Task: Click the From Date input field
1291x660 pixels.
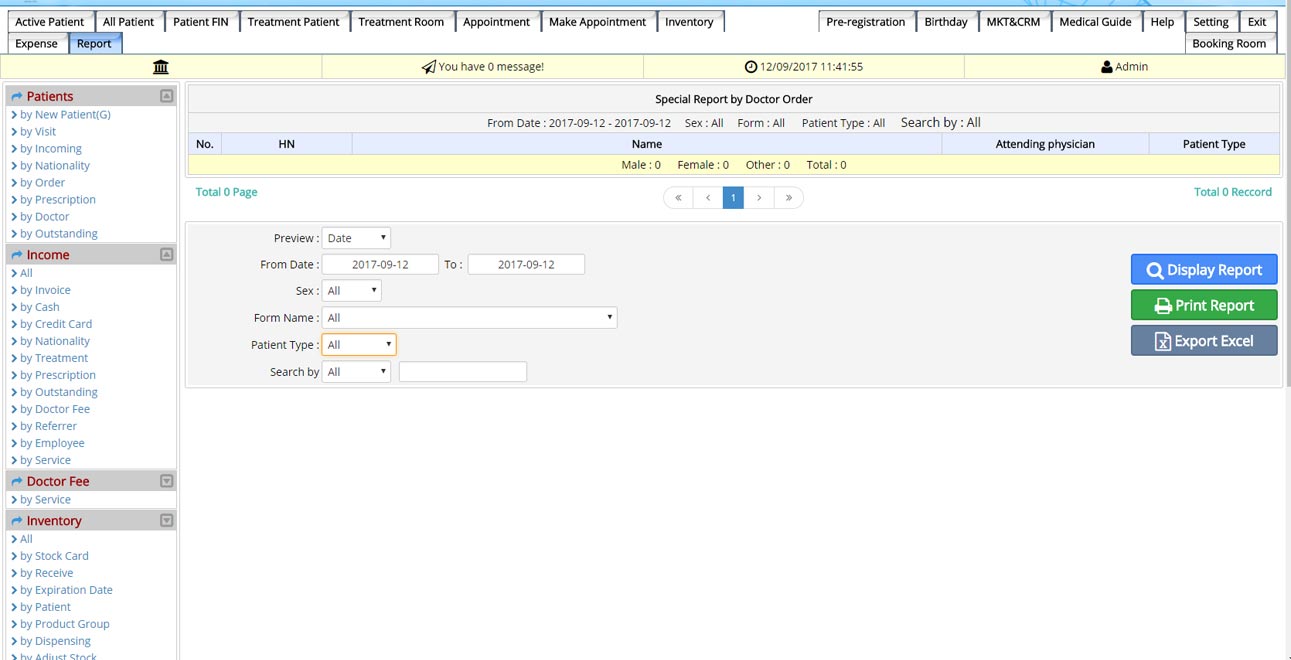Action: (380, 265)
